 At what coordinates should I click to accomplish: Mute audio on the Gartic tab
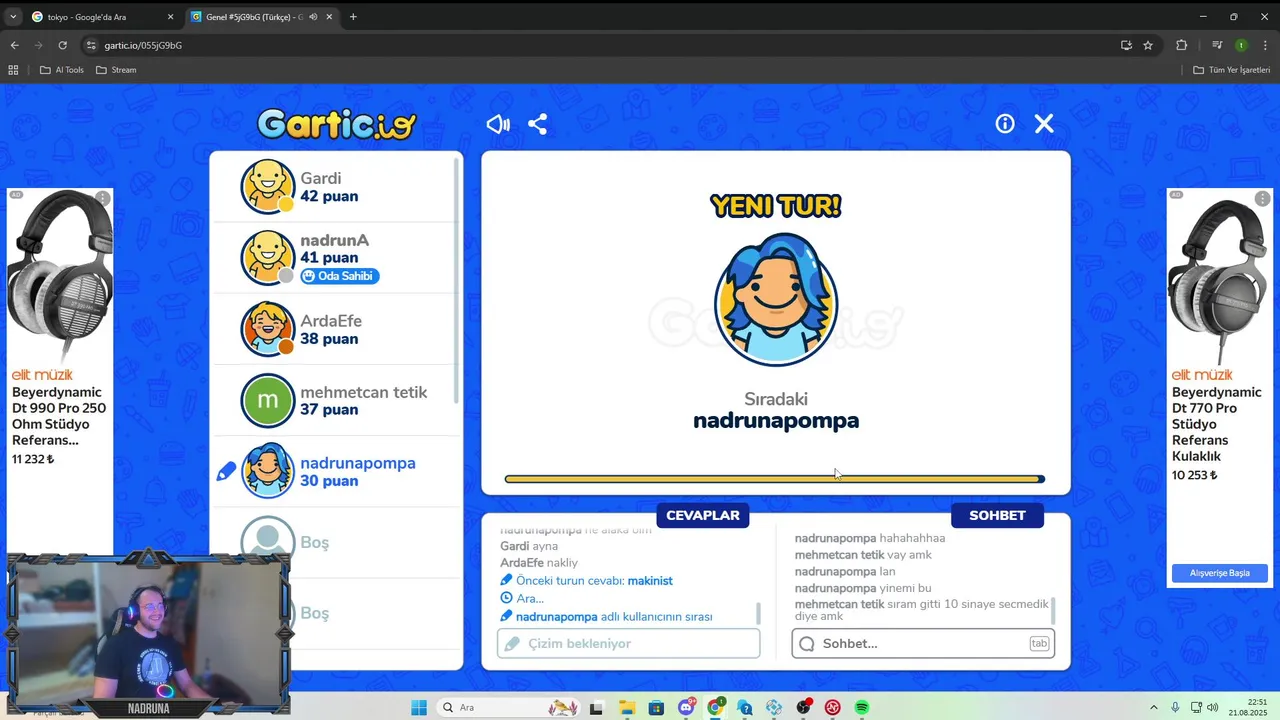pos(313,17)
